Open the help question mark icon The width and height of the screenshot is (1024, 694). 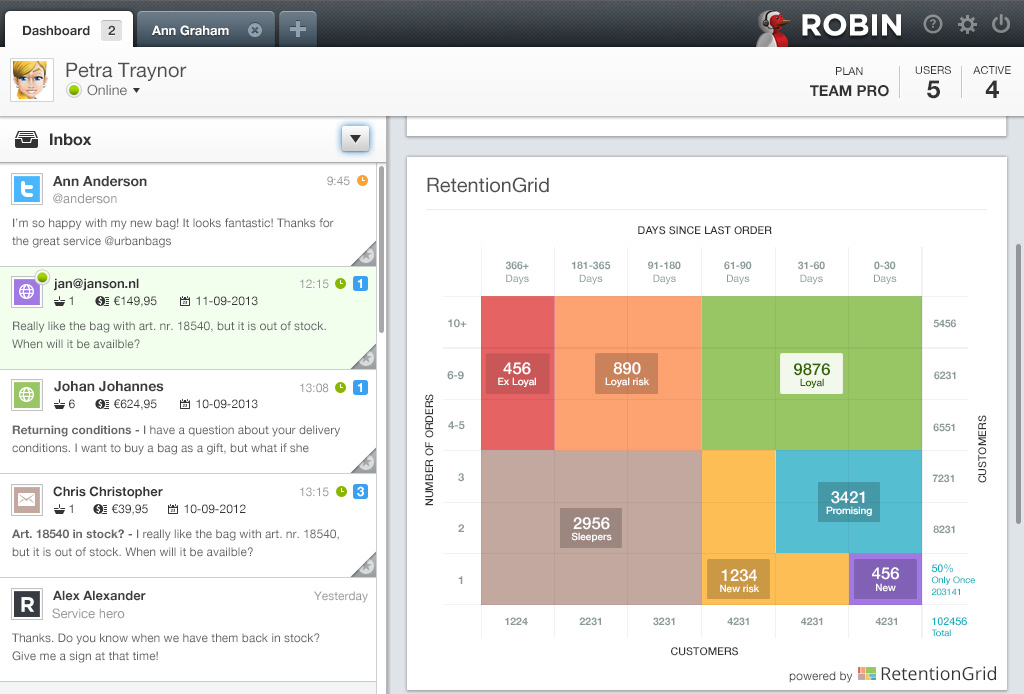(x=933, y=25)
